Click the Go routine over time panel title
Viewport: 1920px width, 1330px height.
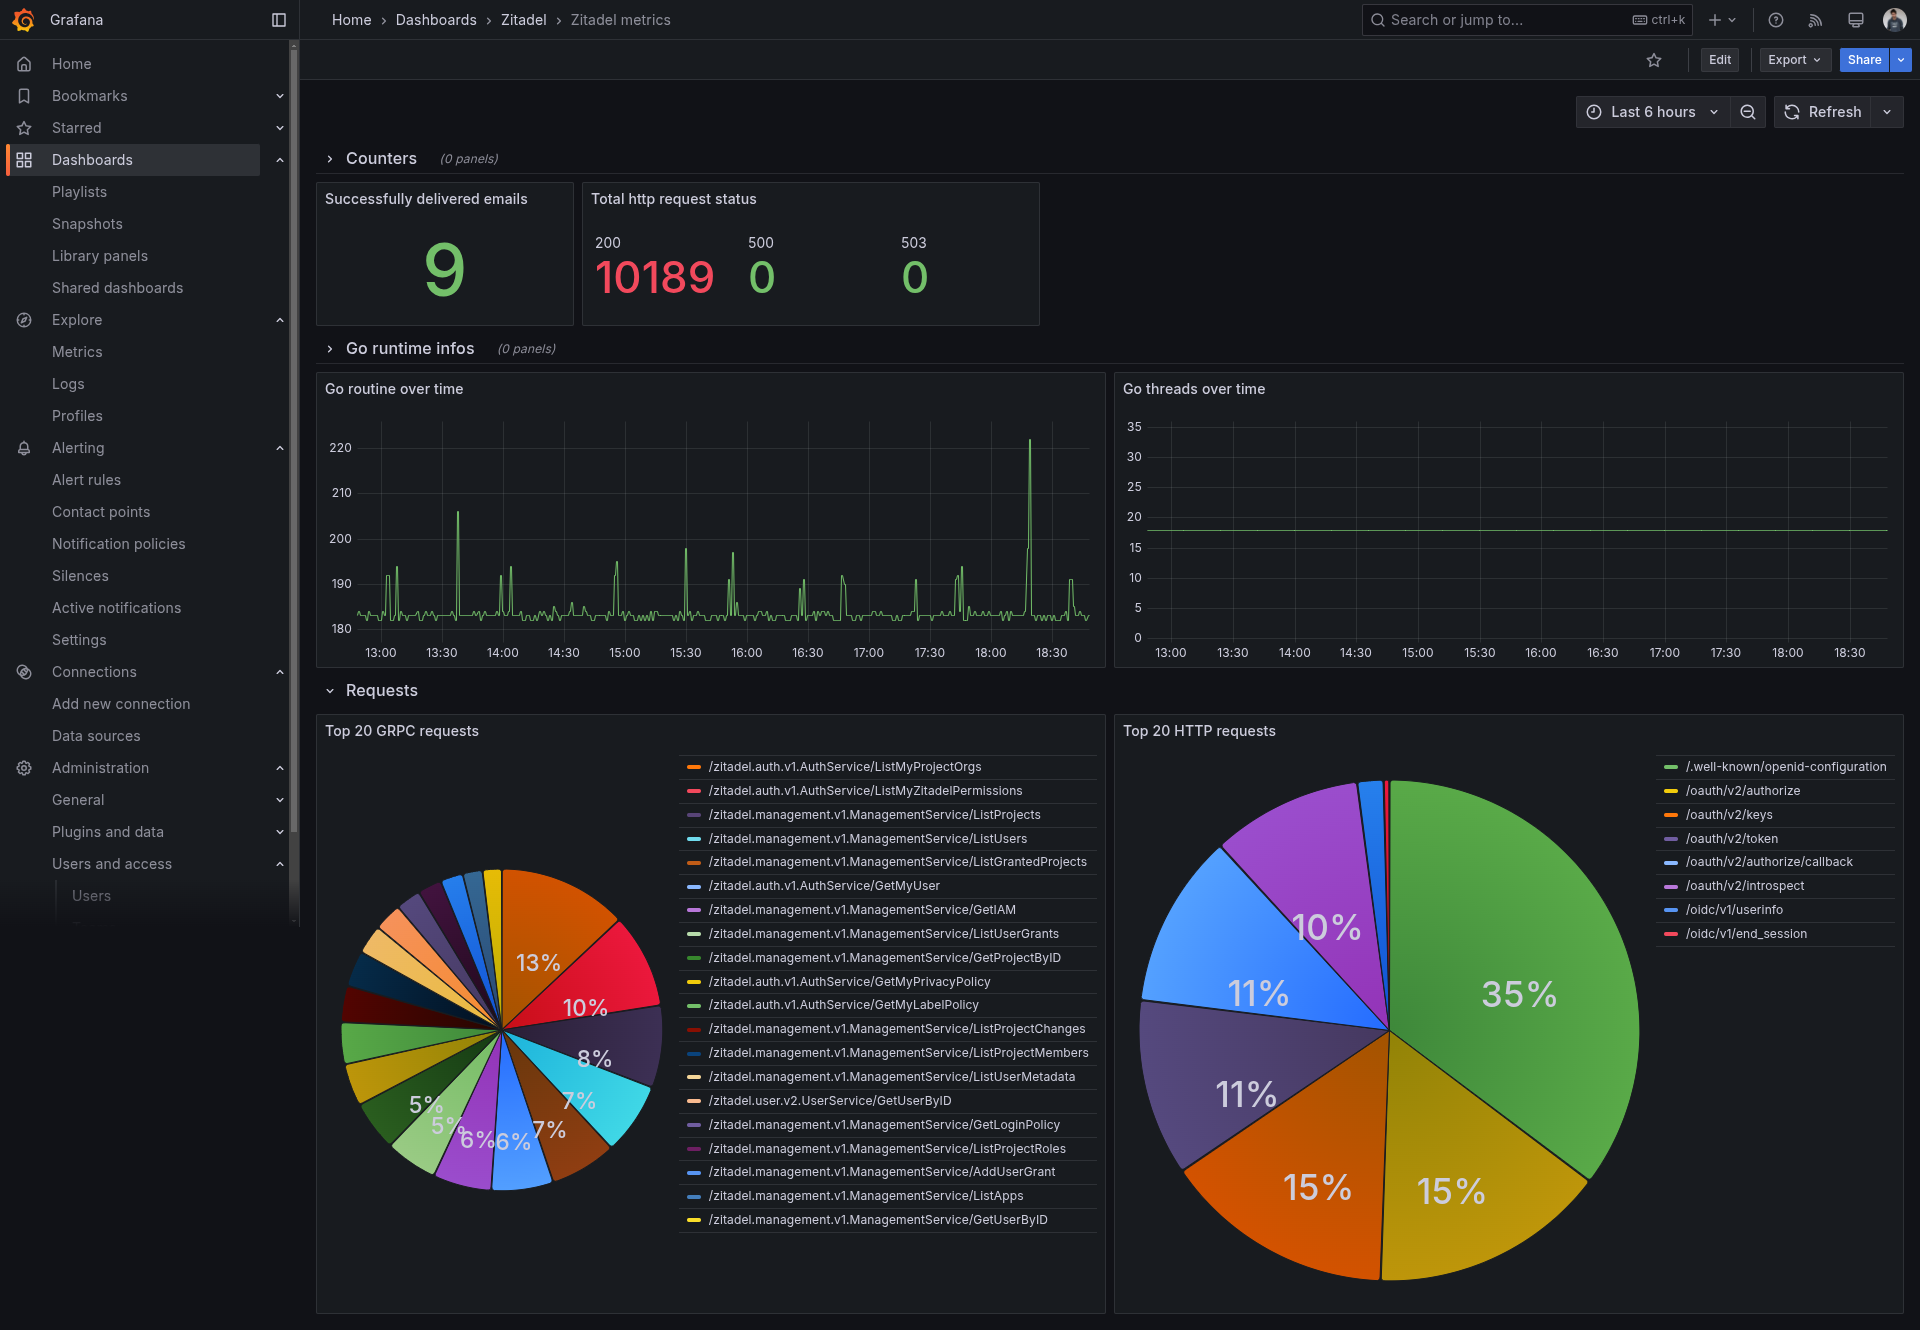click(394, 389)
